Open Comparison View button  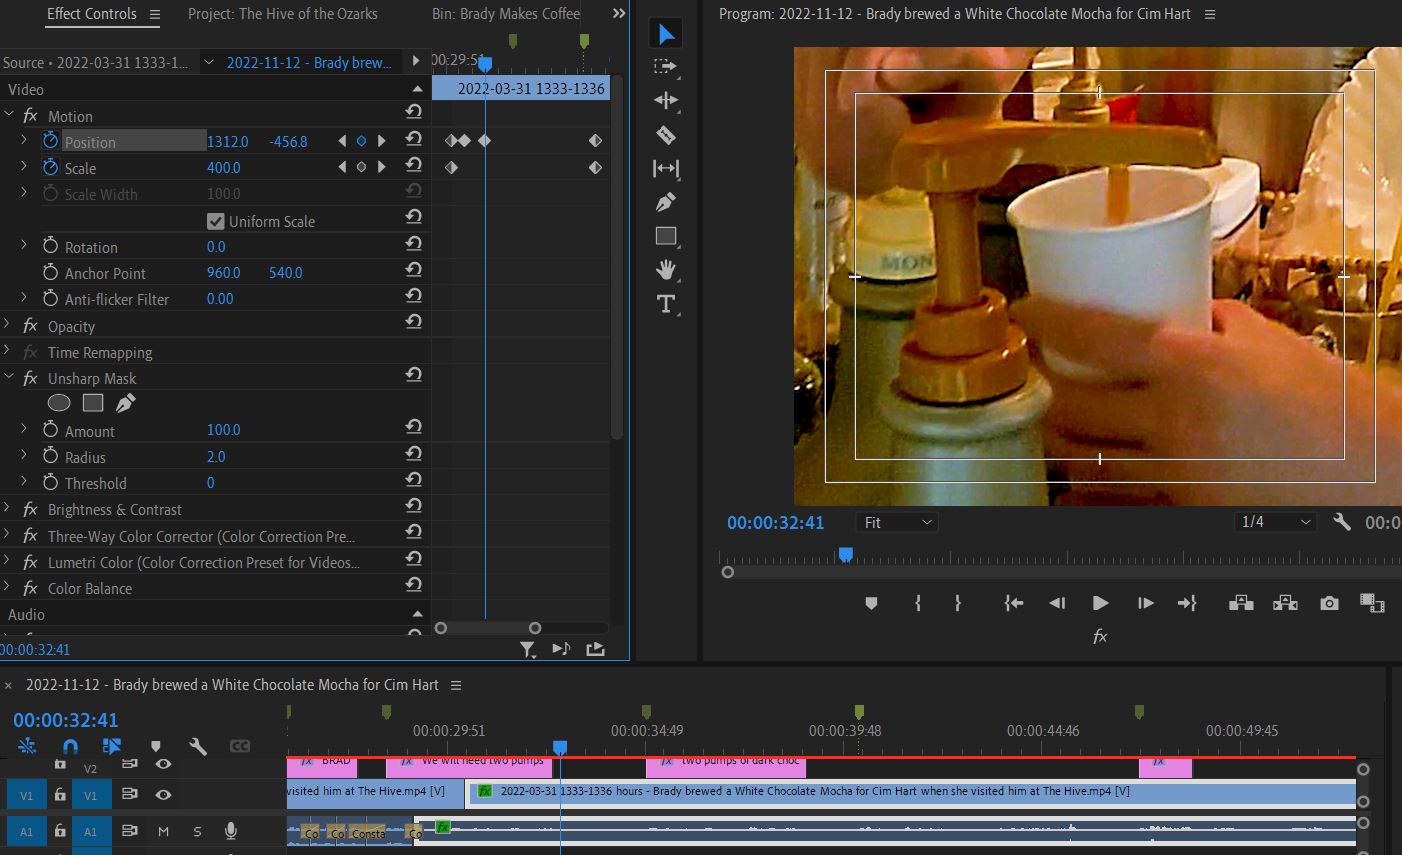pyautogui.click(x=1372, y=603)
